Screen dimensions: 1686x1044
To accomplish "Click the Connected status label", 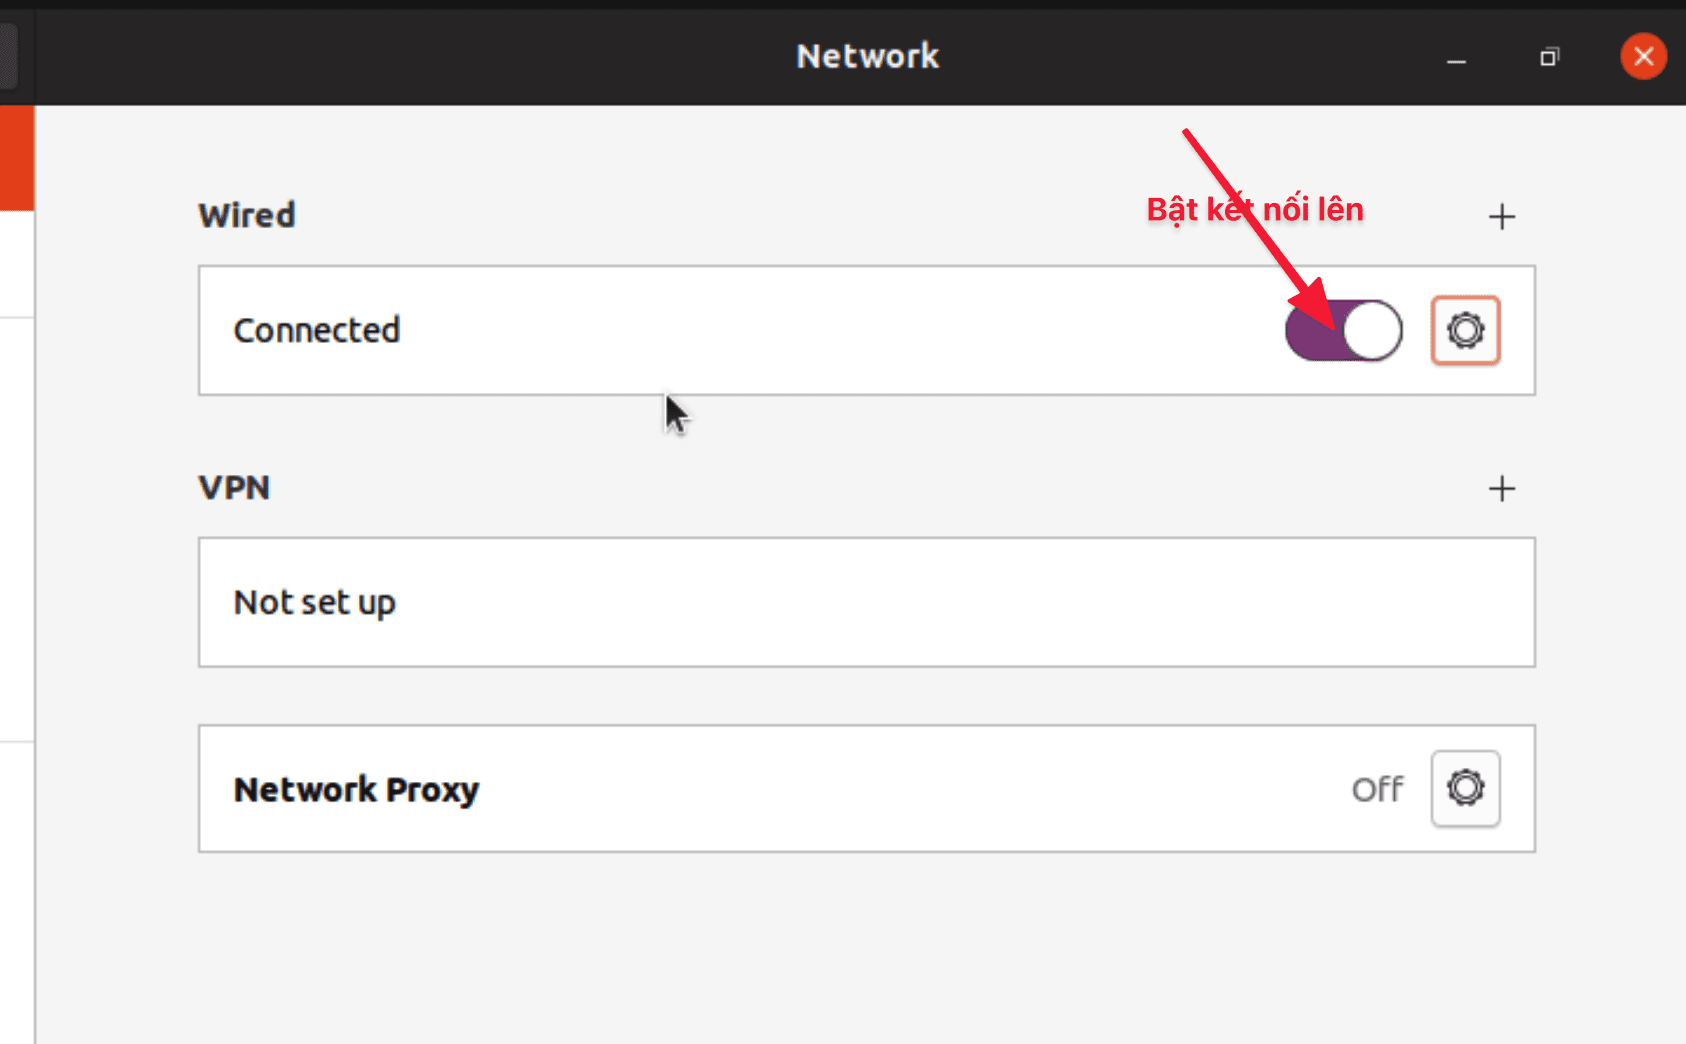I will tap(317, 330).
